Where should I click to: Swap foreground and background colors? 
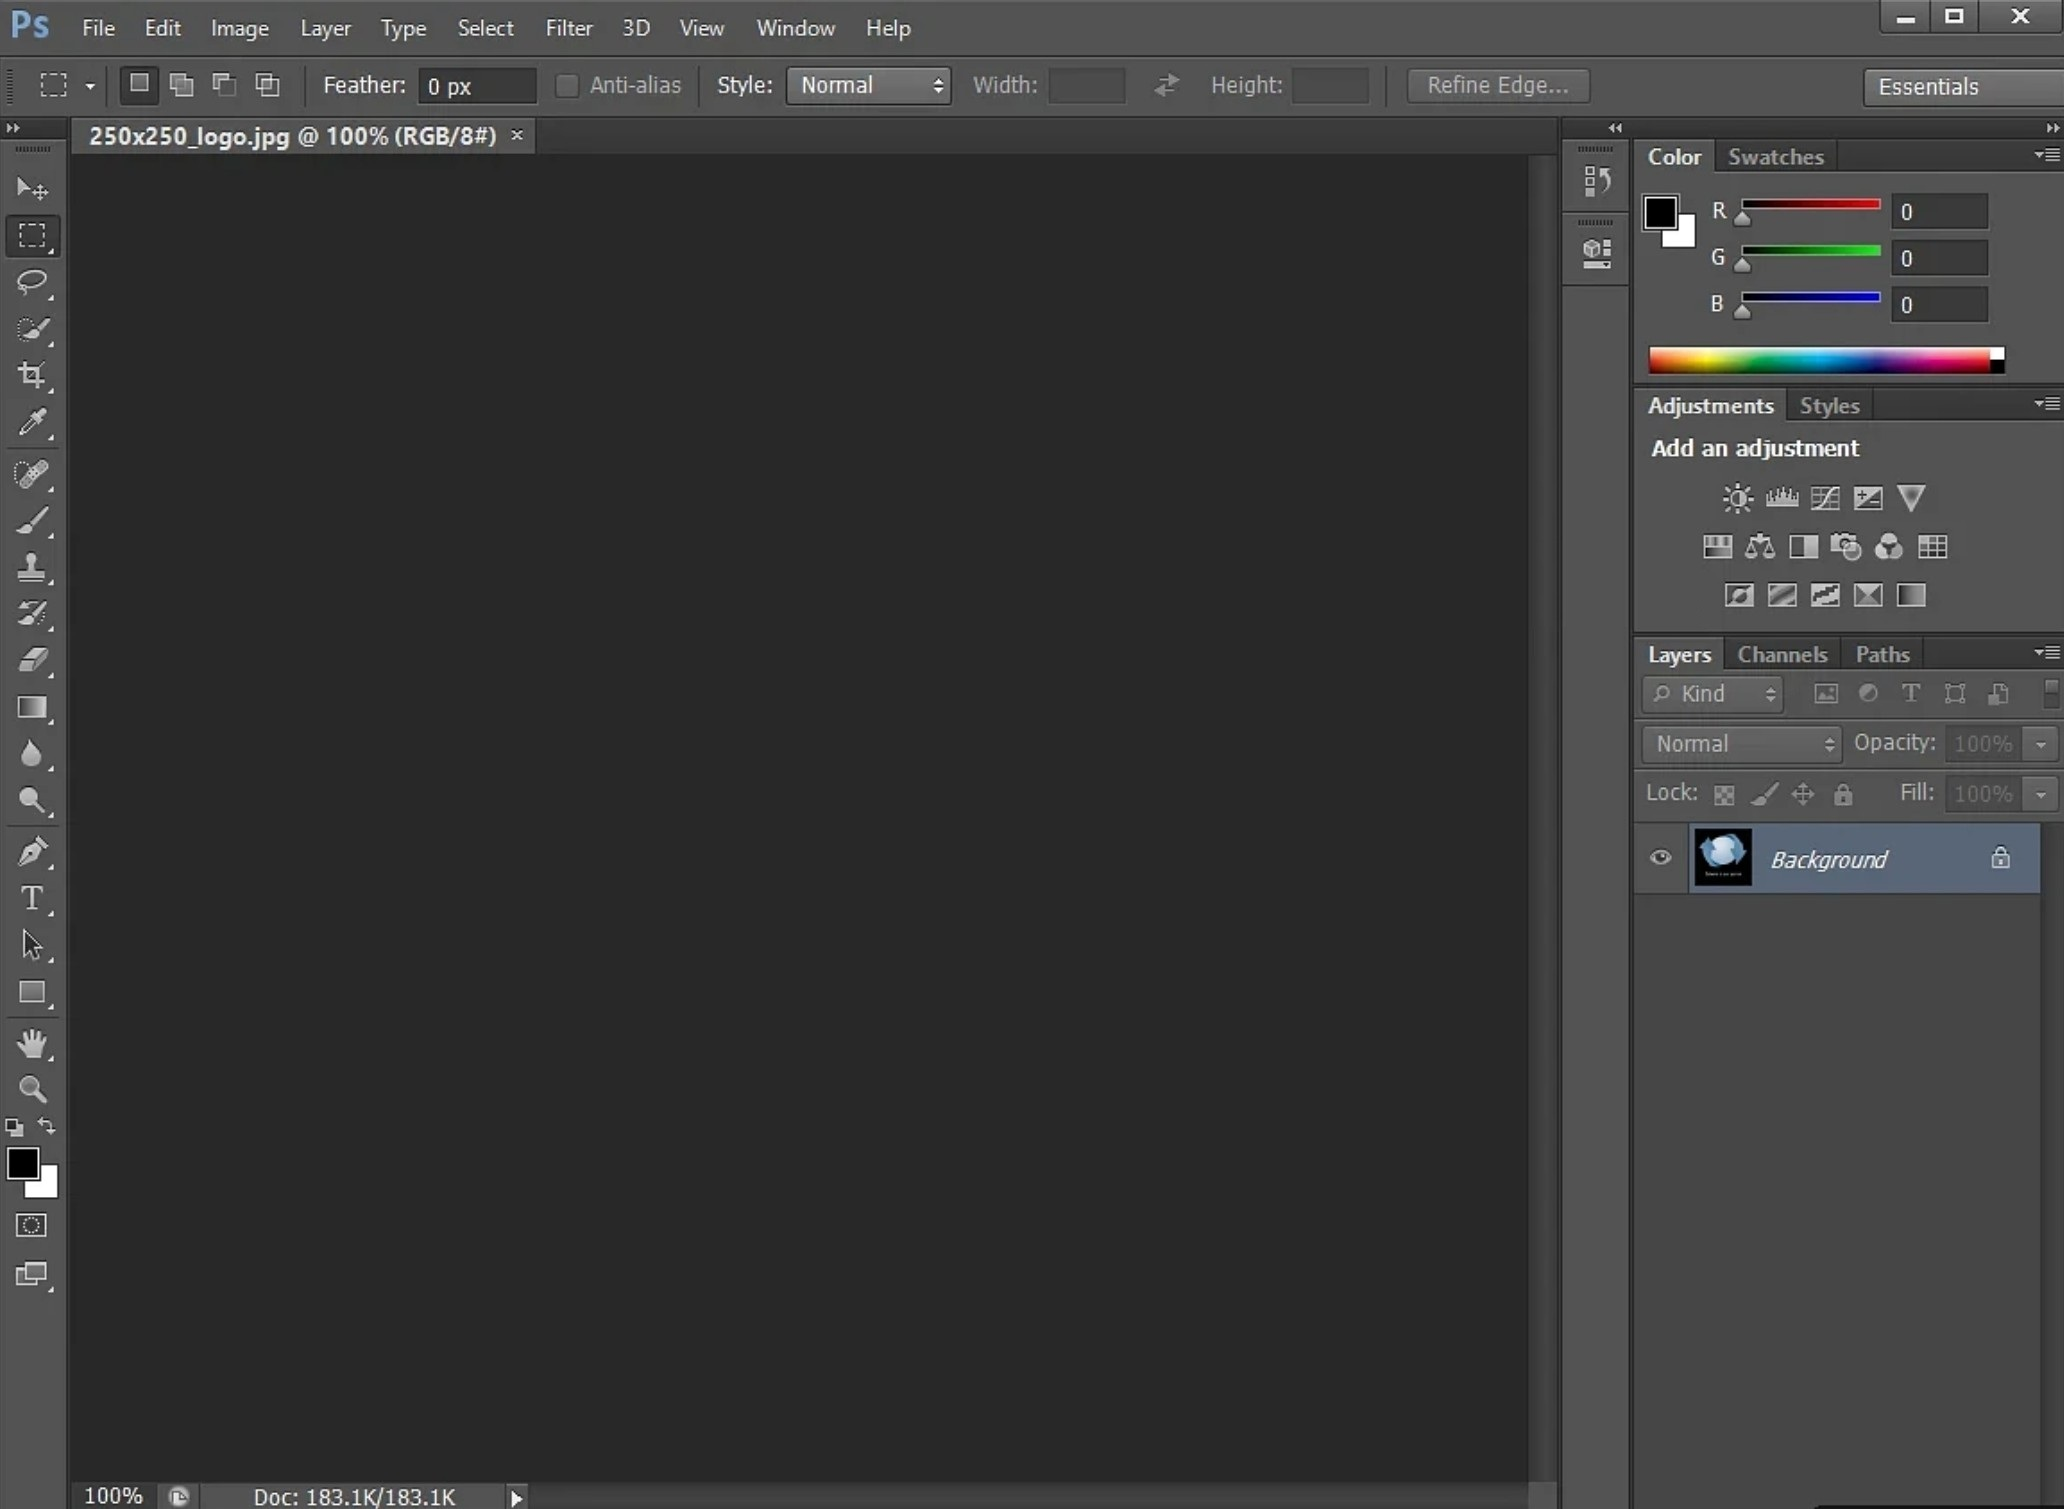coord(46,1126)
